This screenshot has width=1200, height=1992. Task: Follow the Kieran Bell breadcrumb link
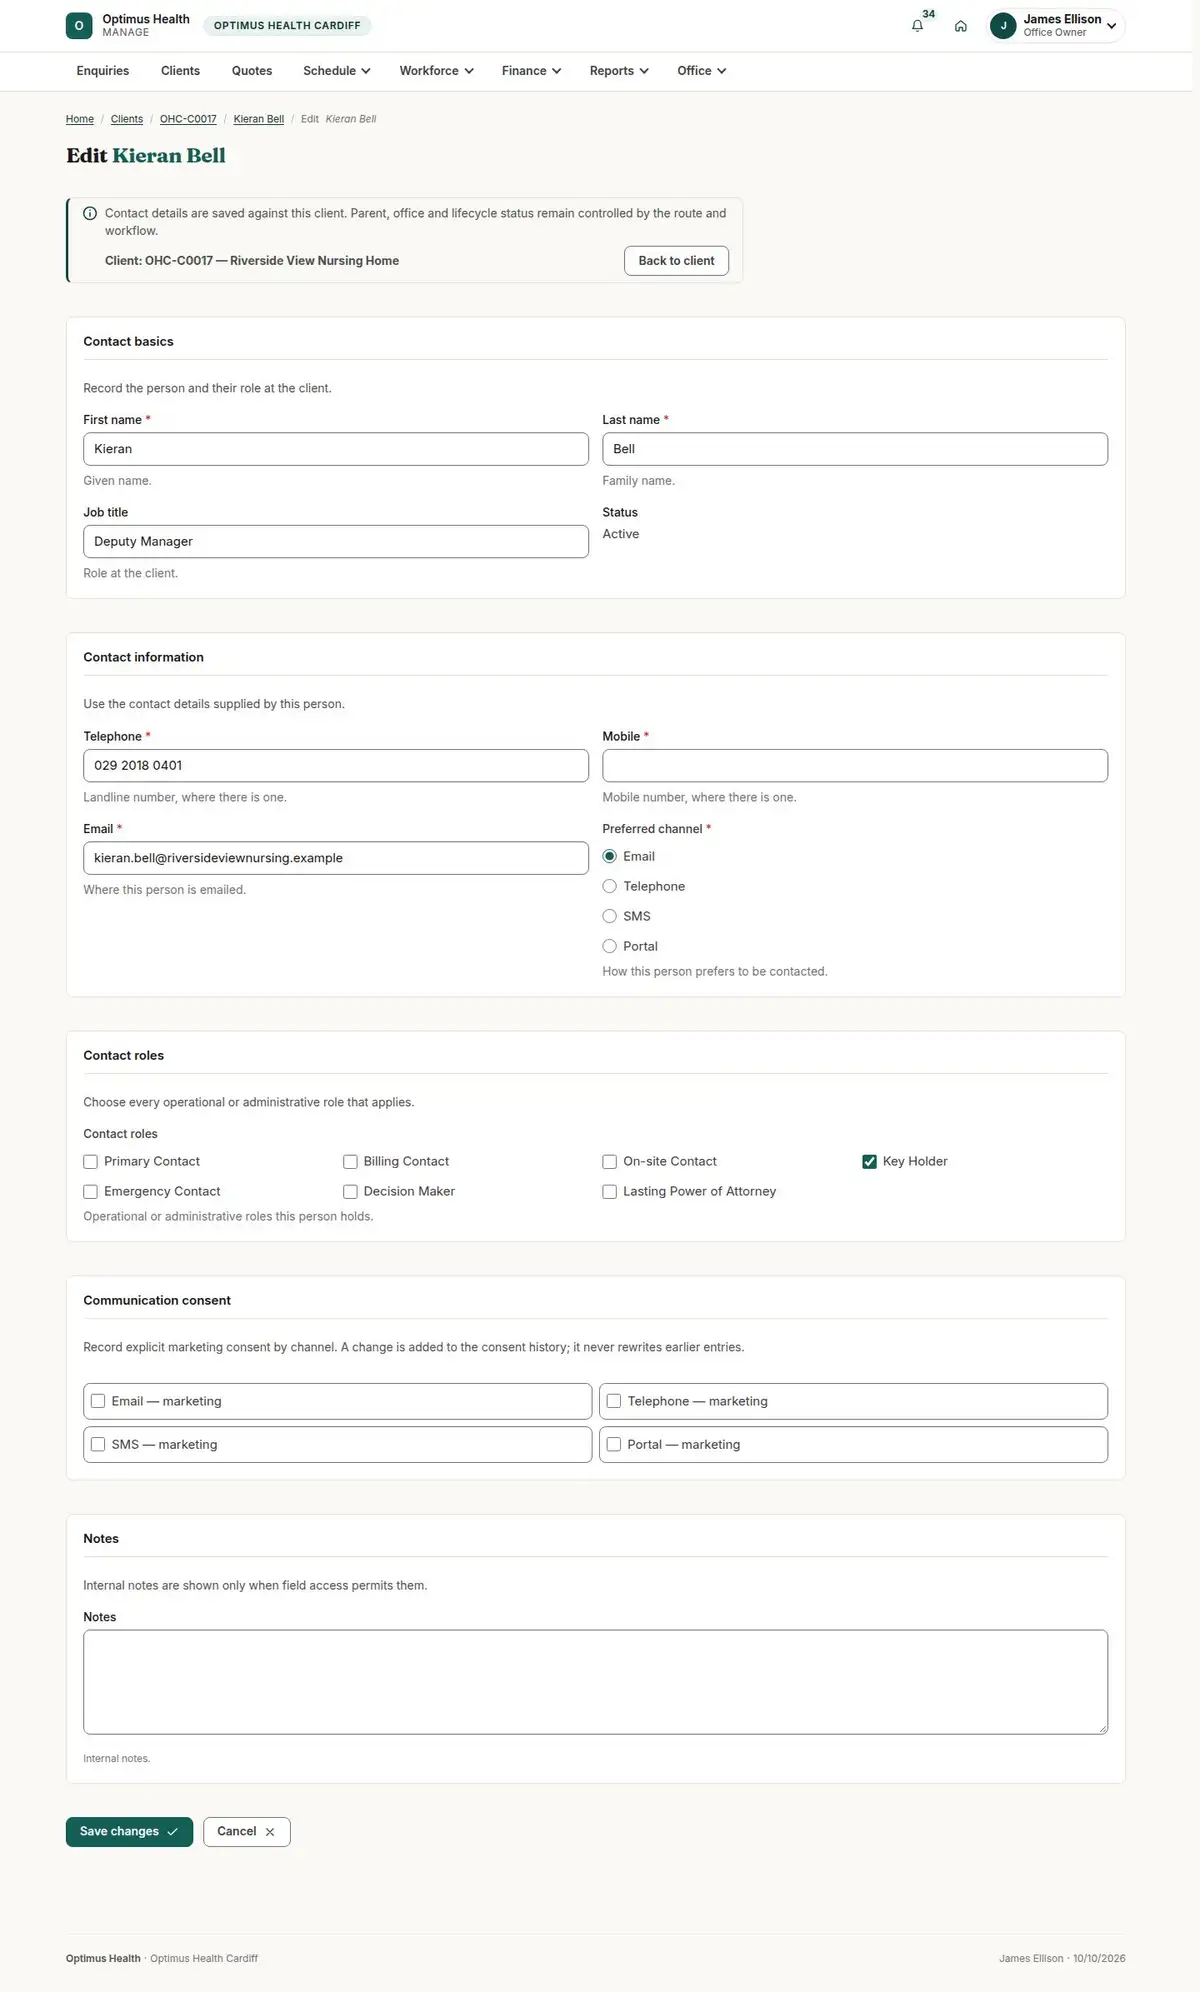(259, 119)
